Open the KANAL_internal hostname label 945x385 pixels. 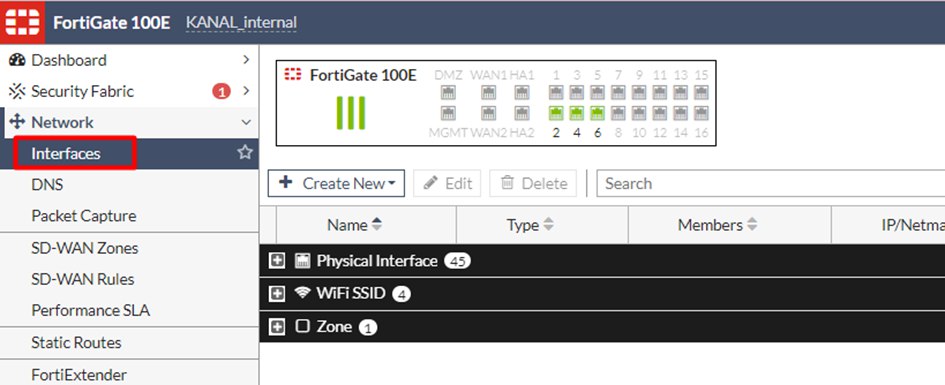[x=241, y=23]
